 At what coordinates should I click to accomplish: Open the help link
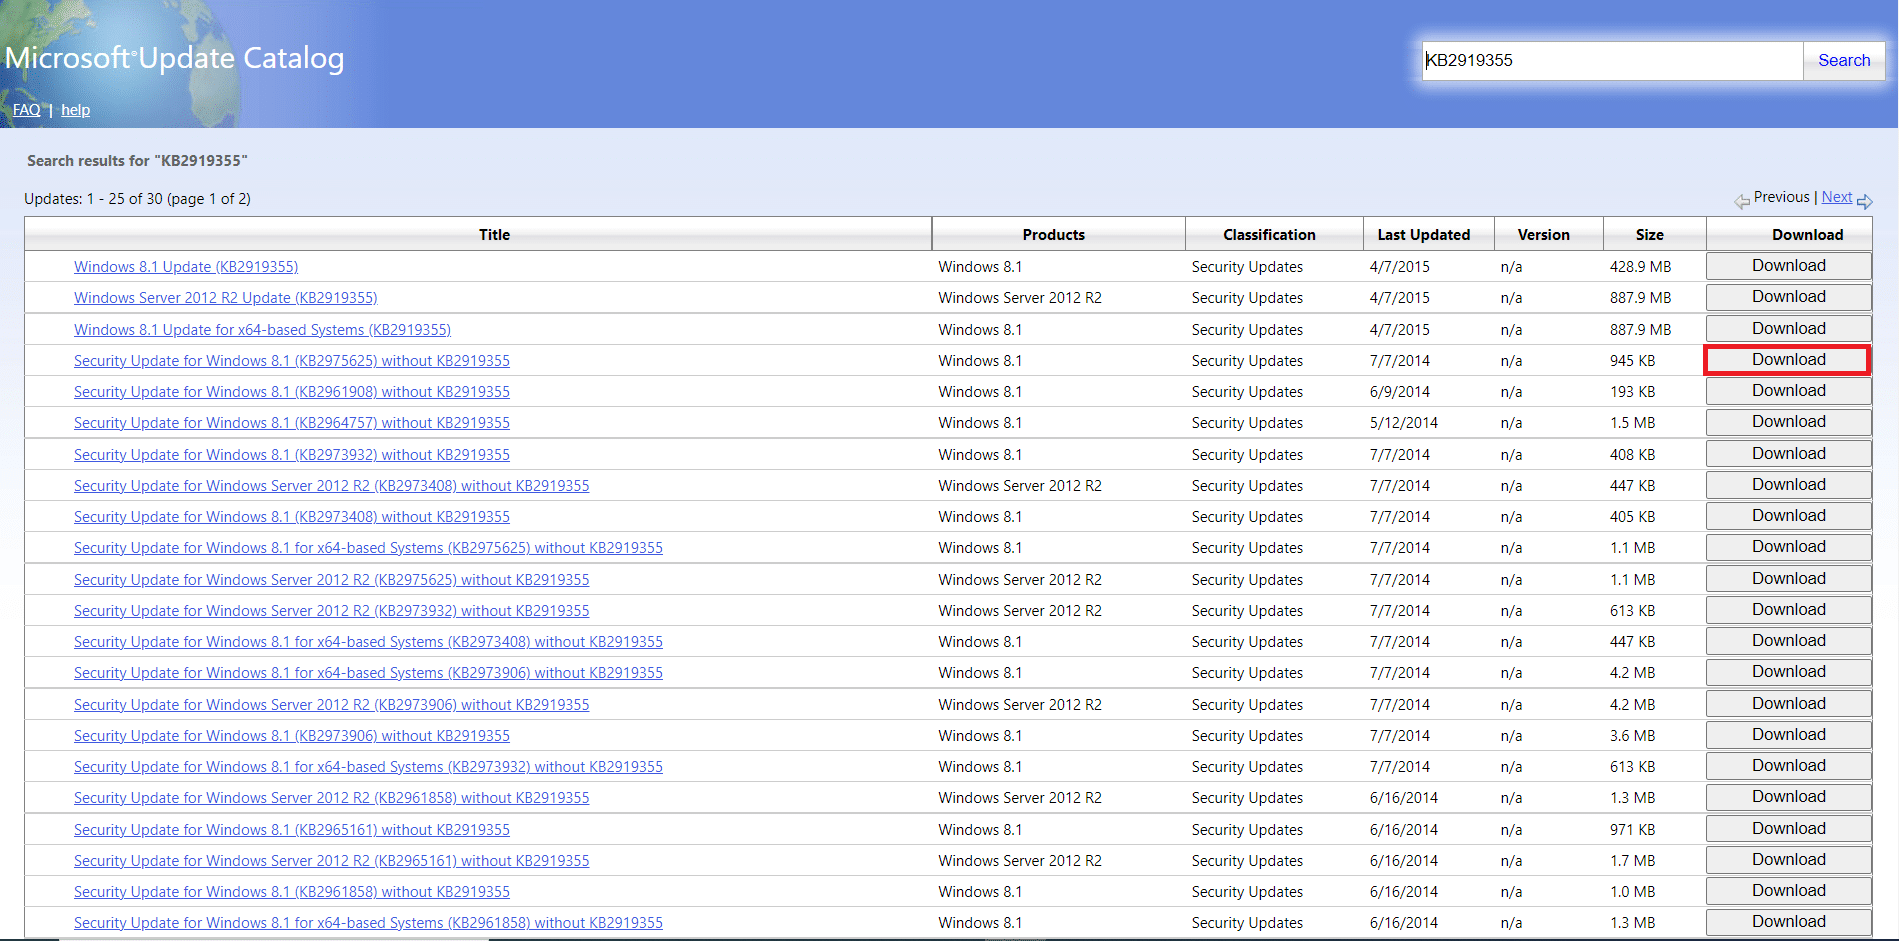75,110
